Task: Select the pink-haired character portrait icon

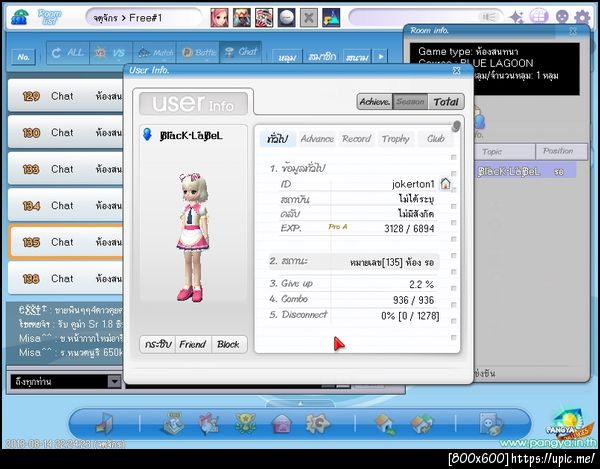Action: click(x=219, y=18)
